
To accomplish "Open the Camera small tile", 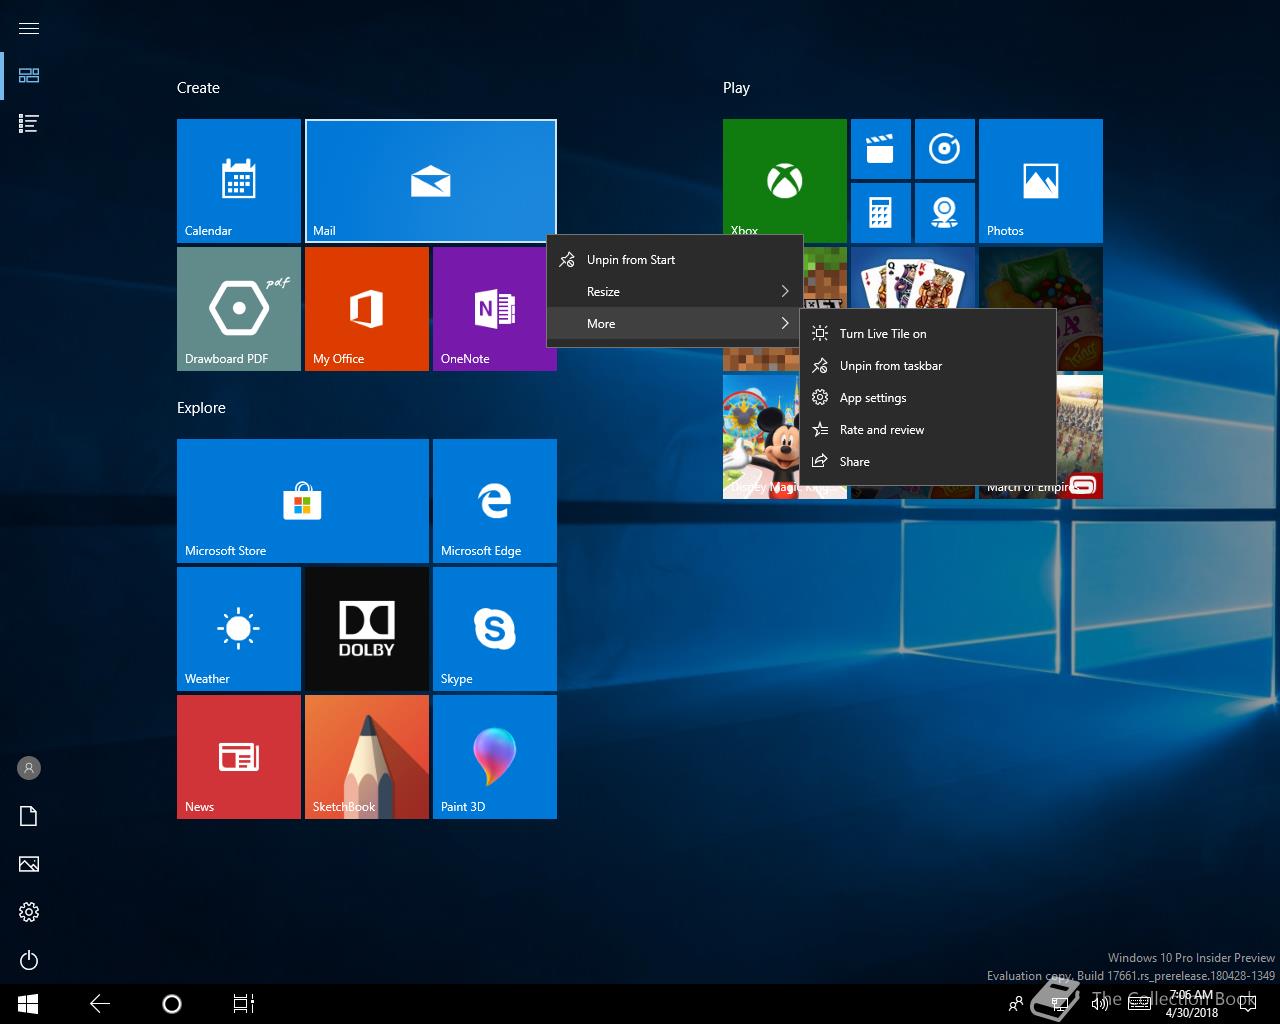I will pyautogui.click(x=945, y=213).
